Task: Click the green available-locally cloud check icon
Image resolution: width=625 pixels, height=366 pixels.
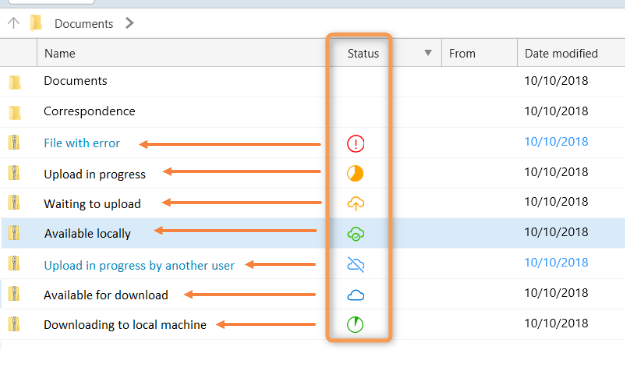Action: pyautogui.click(x=356, y=234)
